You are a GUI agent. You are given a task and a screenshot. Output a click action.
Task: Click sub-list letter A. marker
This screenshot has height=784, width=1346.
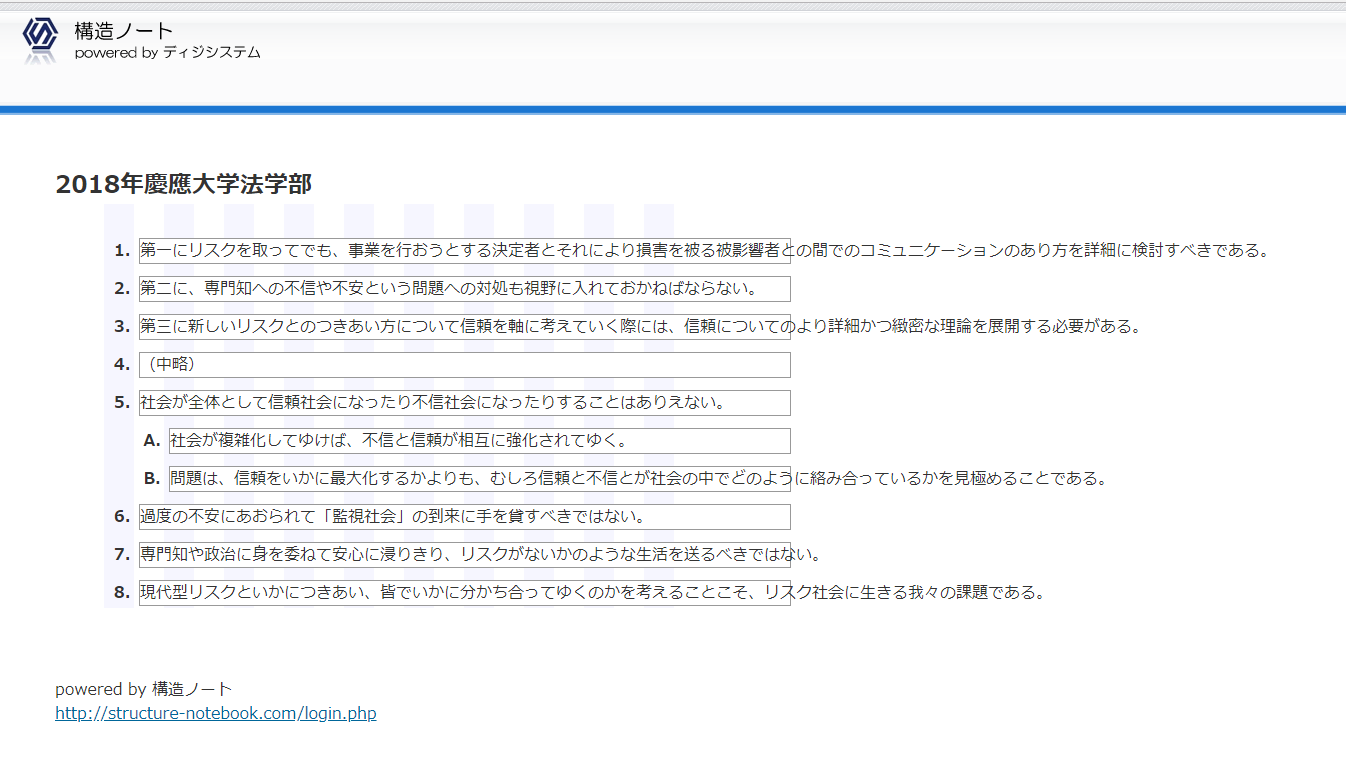click(x=152, y=441)
